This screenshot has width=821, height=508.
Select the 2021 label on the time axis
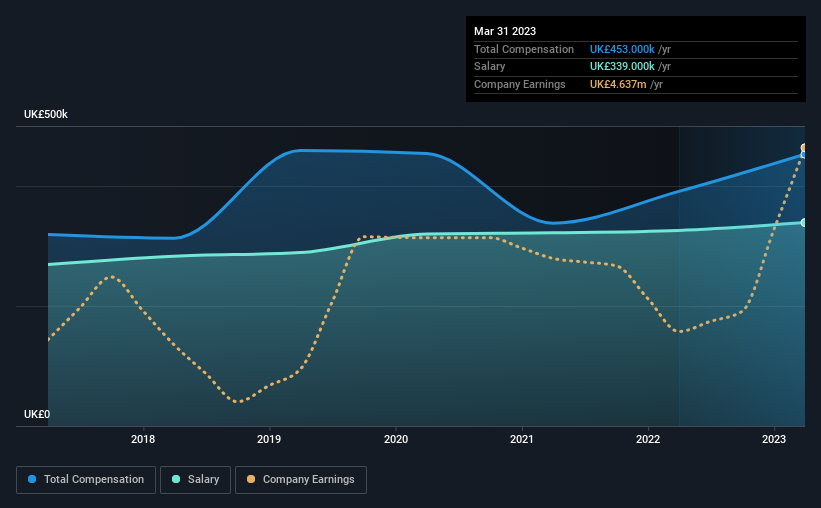tap(522, 439)
